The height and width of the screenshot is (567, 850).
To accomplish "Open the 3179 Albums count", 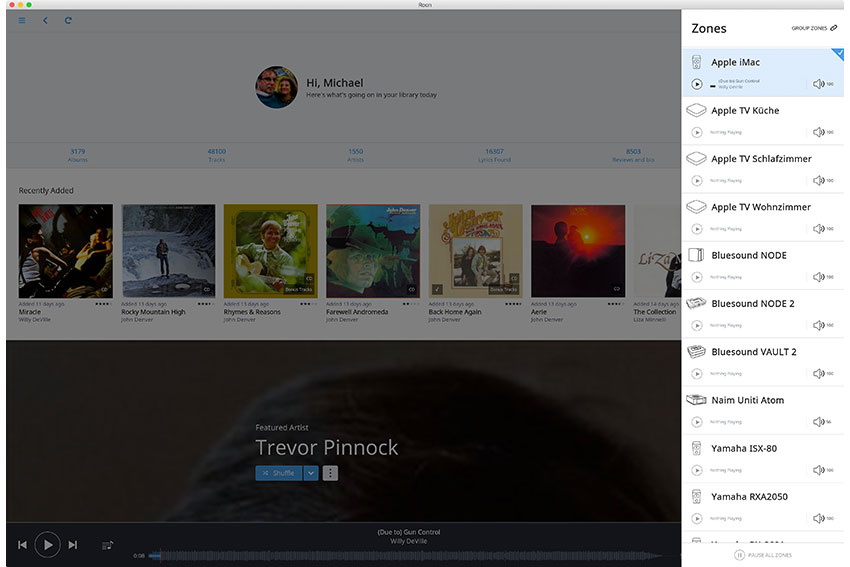I will (x=78, y=155).
